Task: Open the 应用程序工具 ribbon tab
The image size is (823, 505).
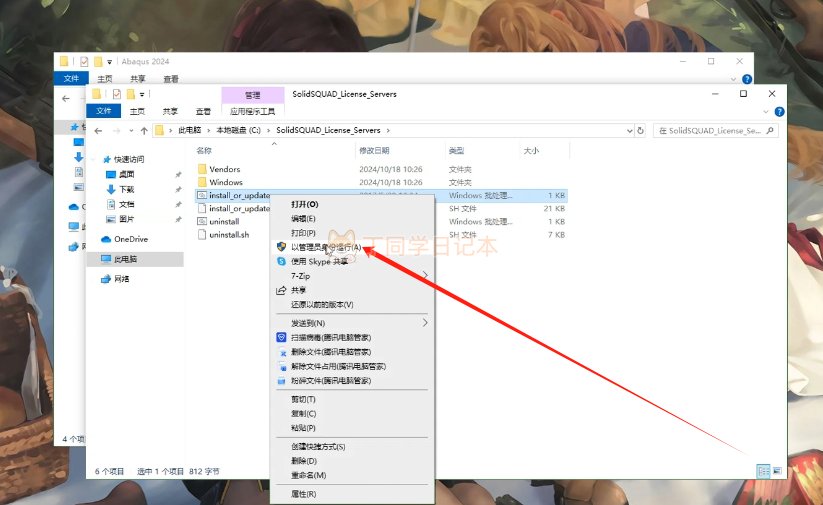Action: click(252, 111)
